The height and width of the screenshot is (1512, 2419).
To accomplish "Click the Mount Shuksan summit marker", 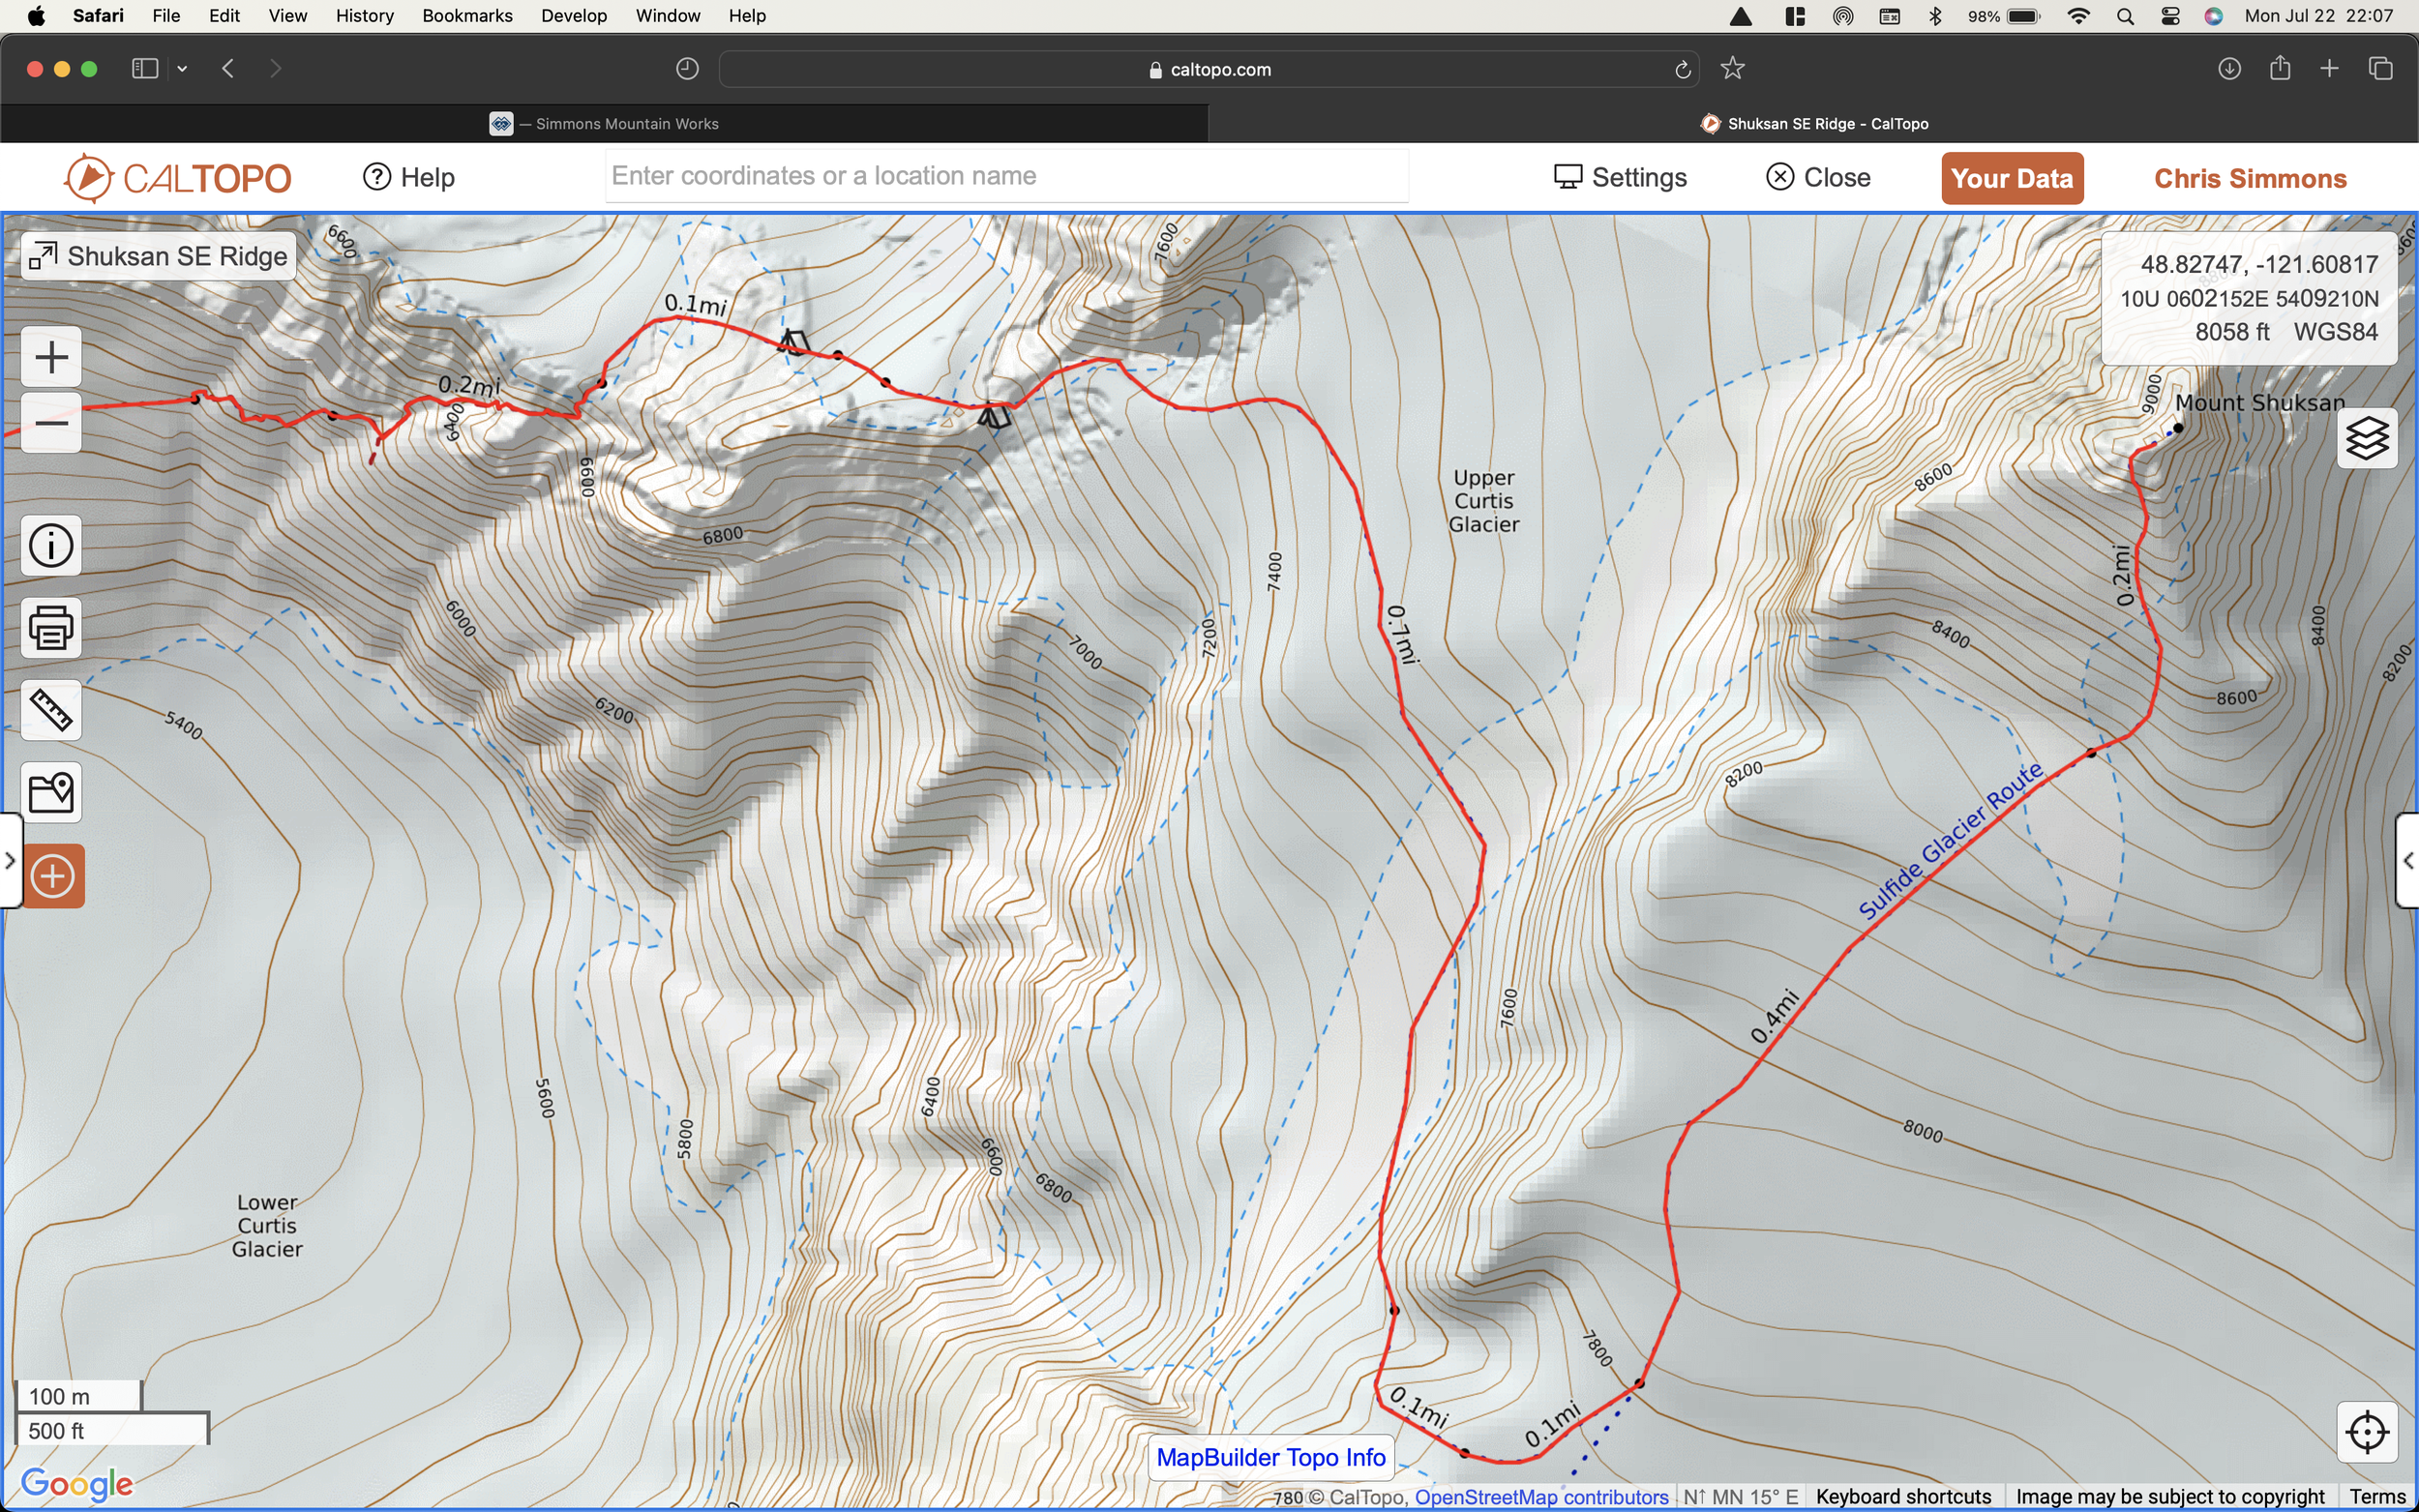I will [2178, 428].
